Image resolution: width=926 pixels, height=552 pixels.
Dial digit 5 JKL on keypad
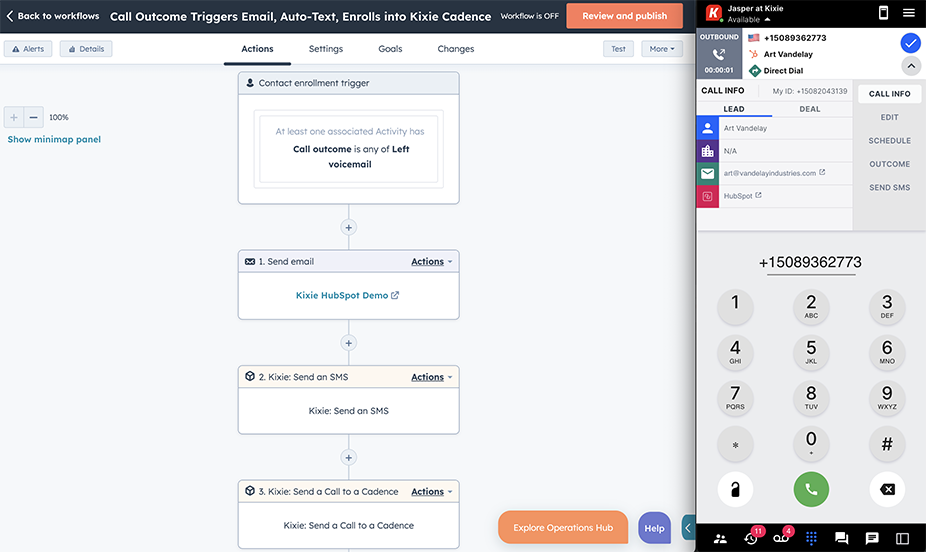click(x=811, y=352)
